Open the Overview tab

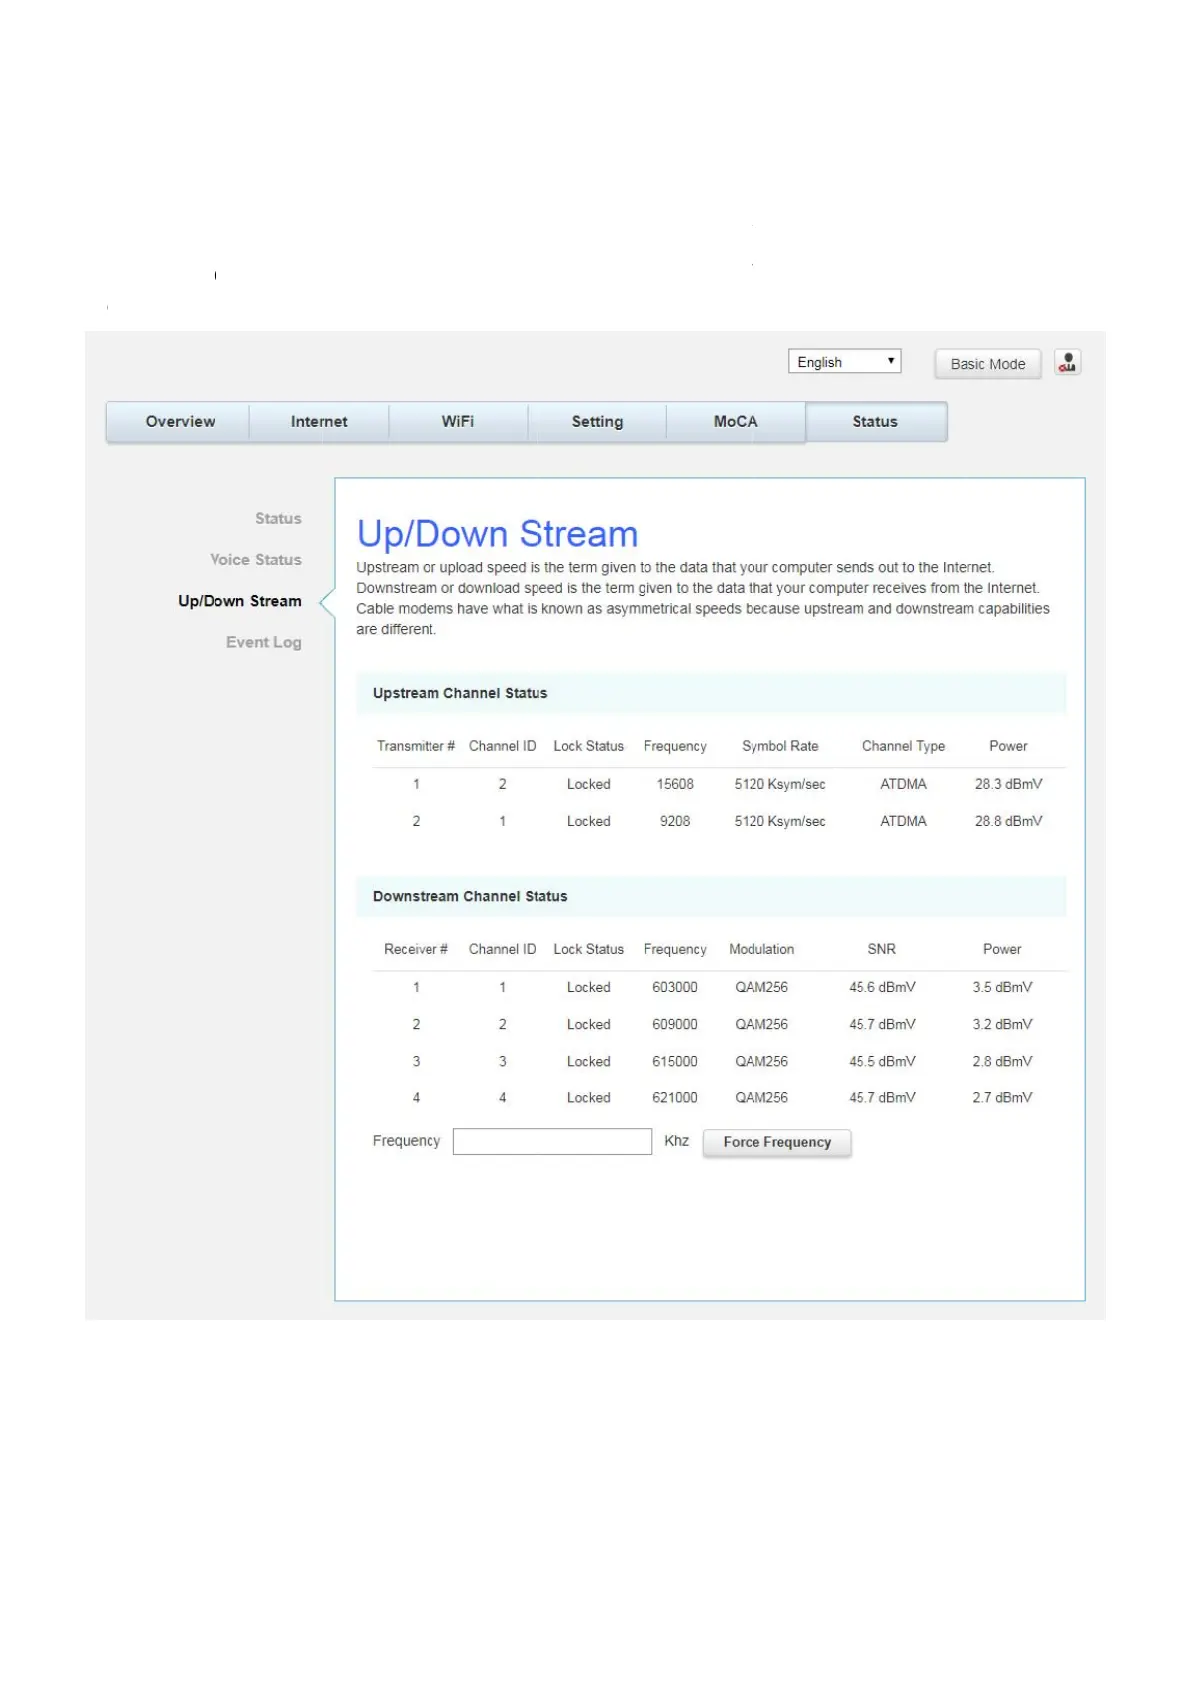click(180, 422)
